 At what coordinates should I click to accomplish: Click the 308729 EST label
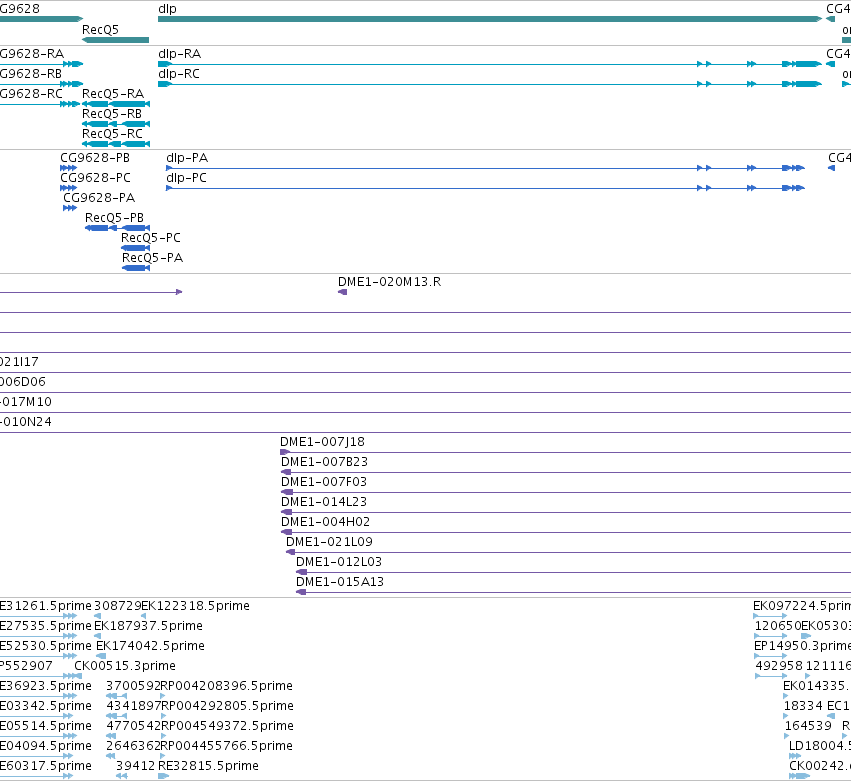[118, 606]
